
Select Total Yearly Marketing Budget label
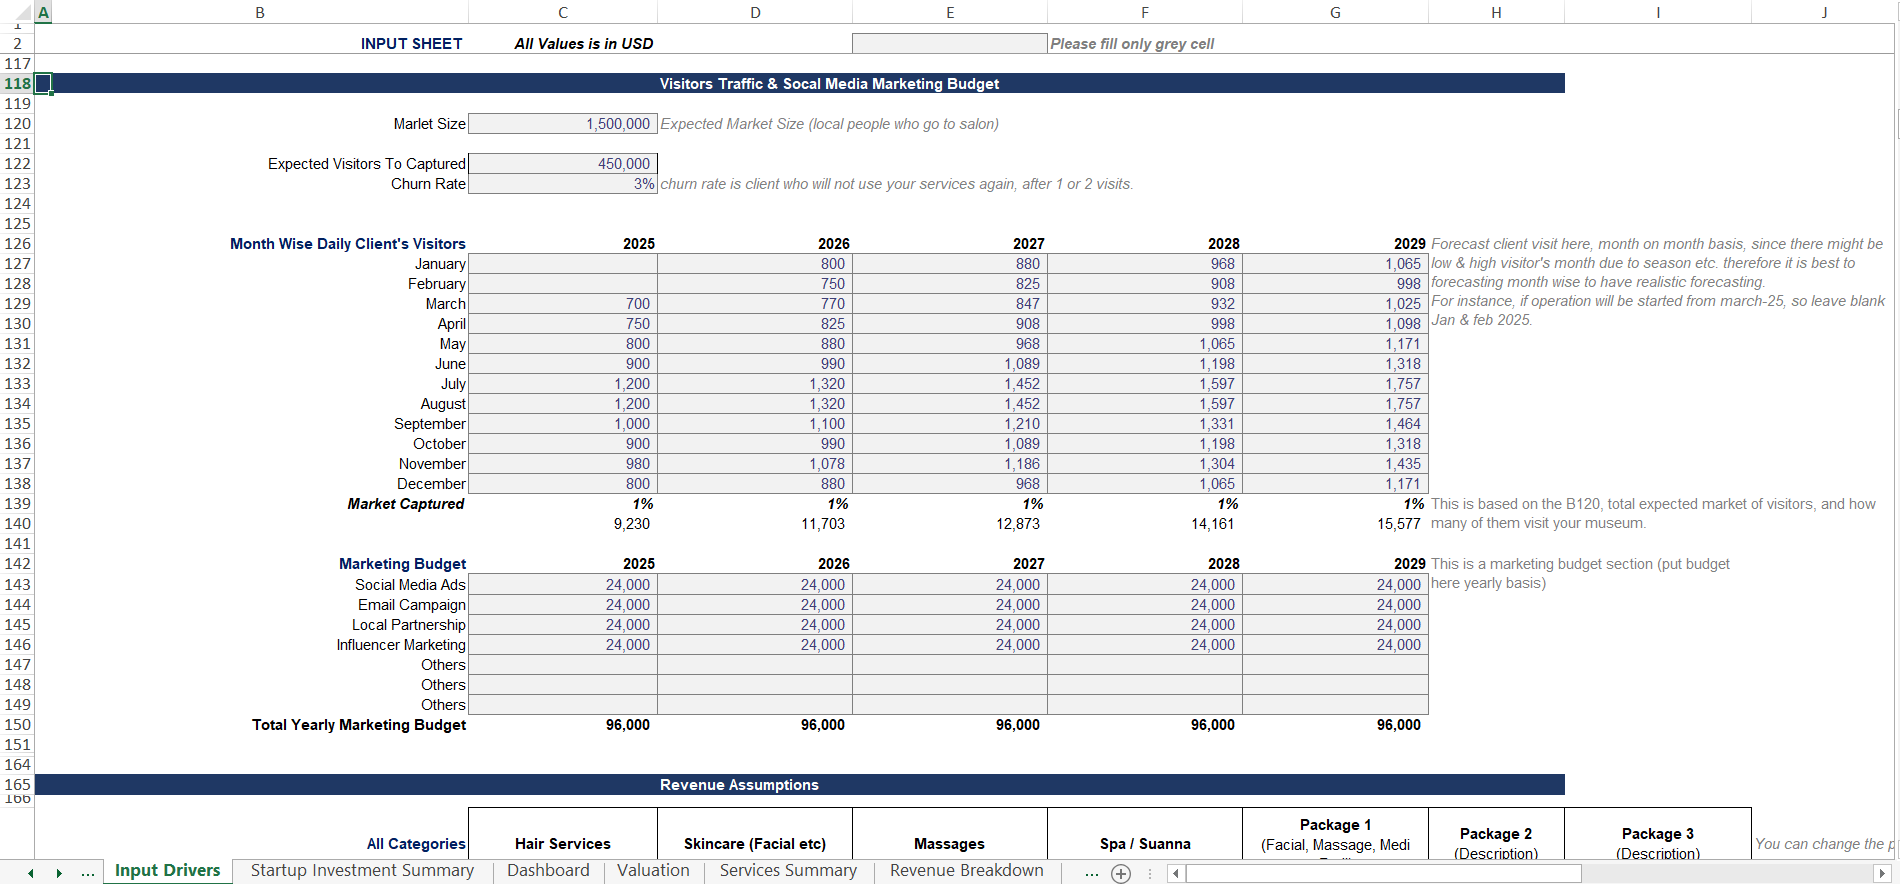tap(359, 725)
